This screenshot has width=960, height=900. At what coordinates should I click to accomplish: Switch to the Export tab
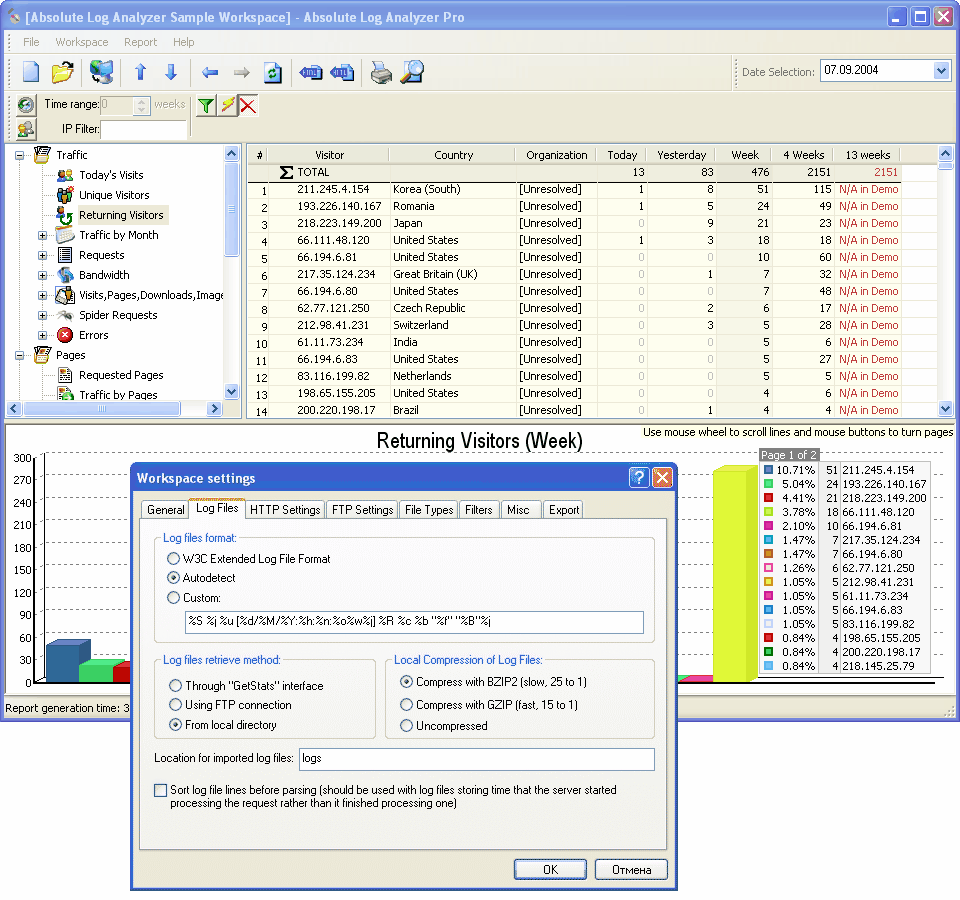pyautogui.click(x=563, y=510)
